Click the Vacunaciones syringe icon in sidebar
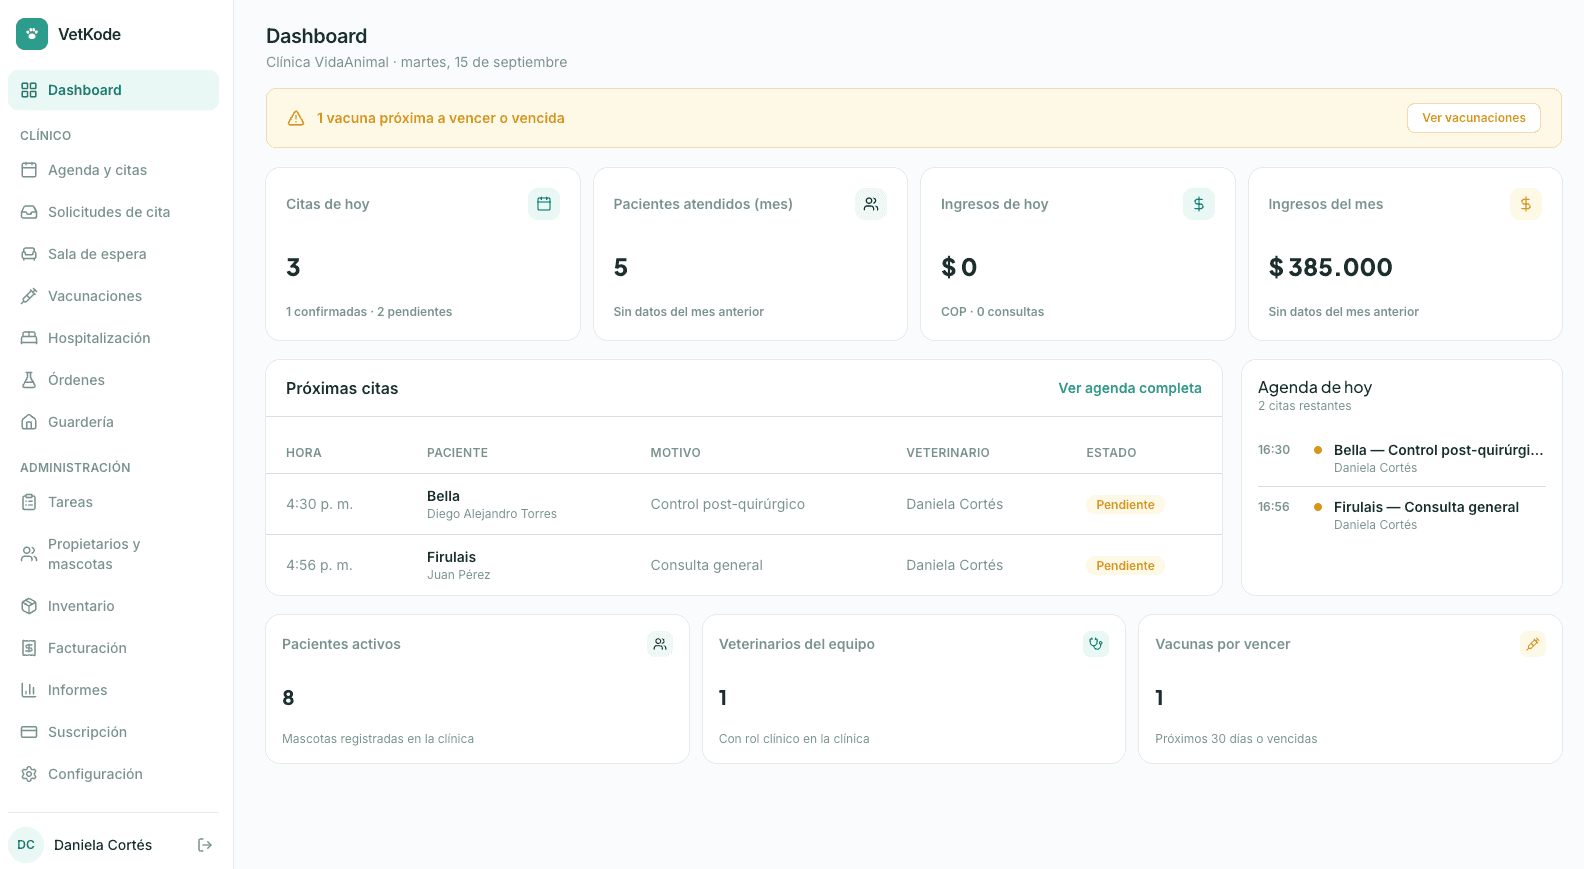Screen dimensions: 1584x869 (x=29, y=296)
